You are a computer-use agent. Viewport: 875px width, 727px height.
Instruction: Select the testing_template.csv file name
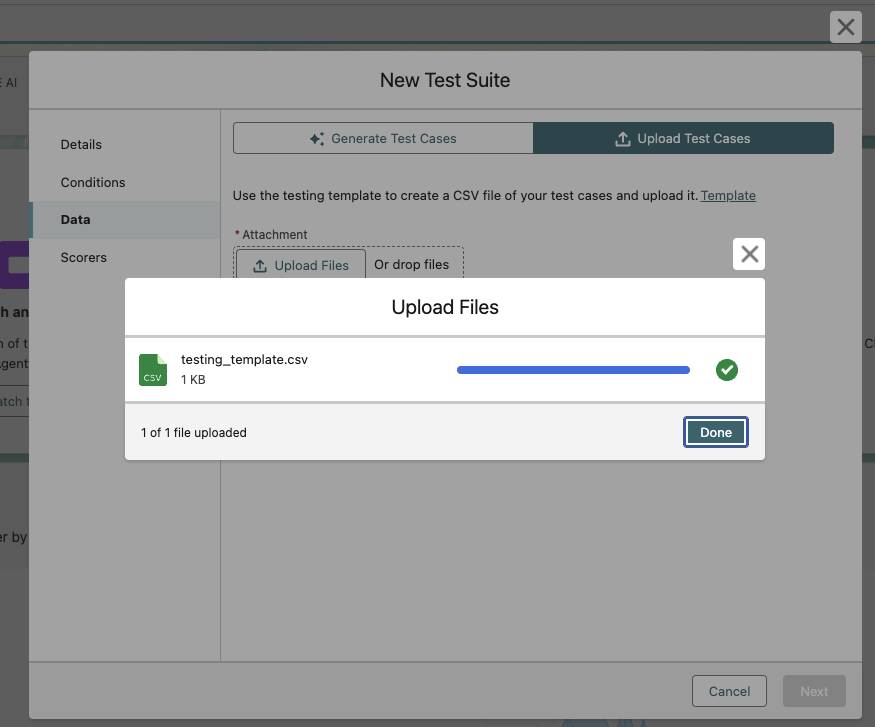click(244, 360)
